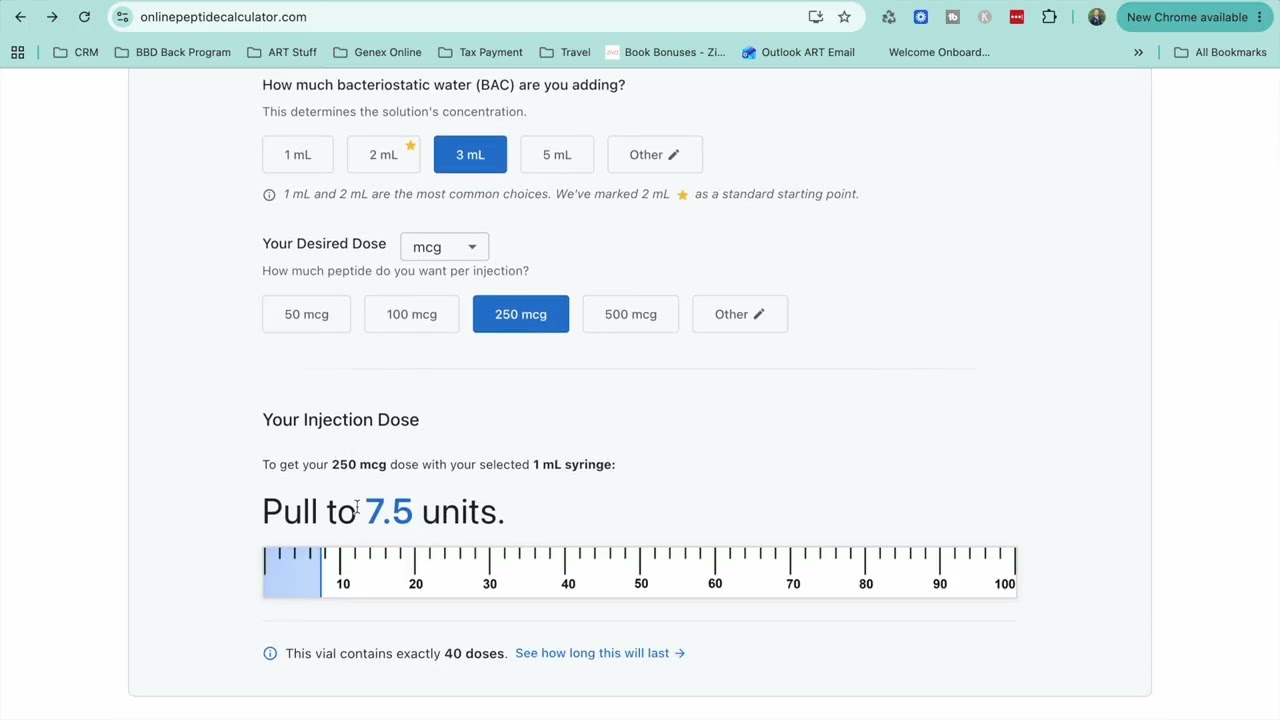Choose Other water amount with pencil
Image resolution: width=1280 pixels, height=720 pixels.
coord(654,154)
